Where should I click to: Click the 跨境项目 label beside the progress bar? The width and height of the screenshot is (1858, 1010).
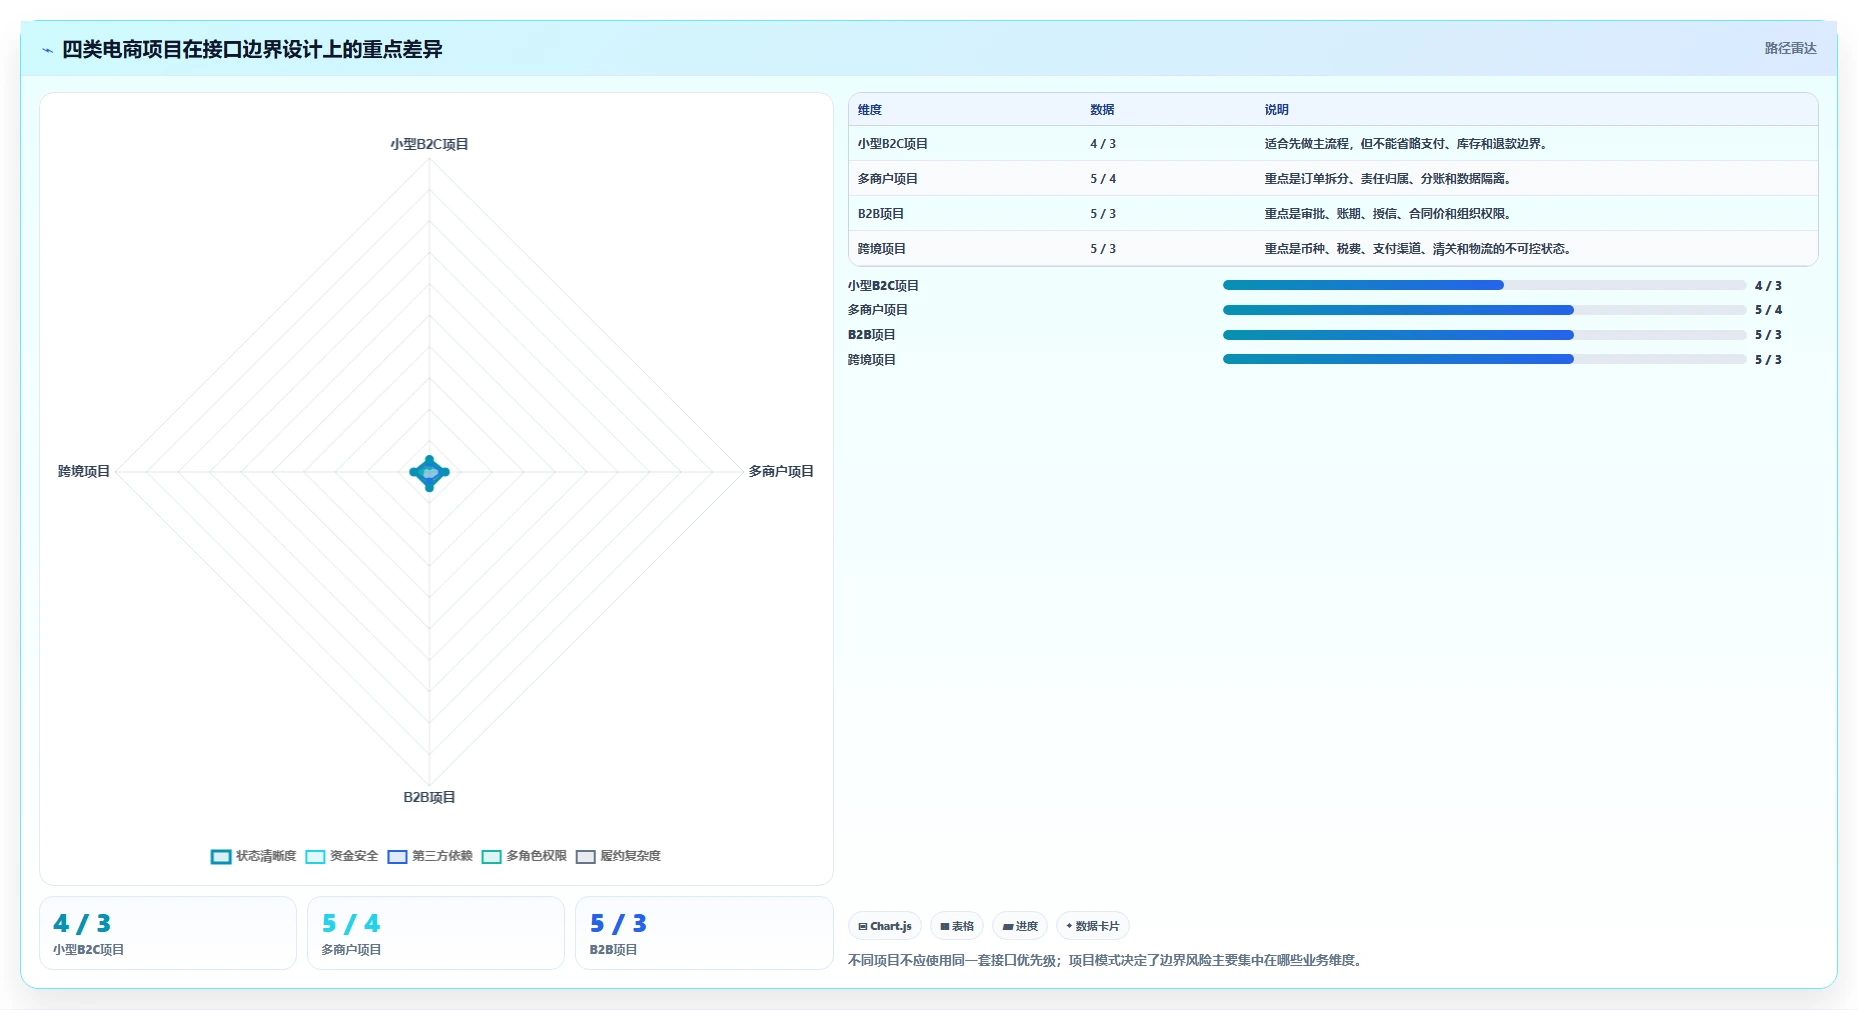click(872, 360)
